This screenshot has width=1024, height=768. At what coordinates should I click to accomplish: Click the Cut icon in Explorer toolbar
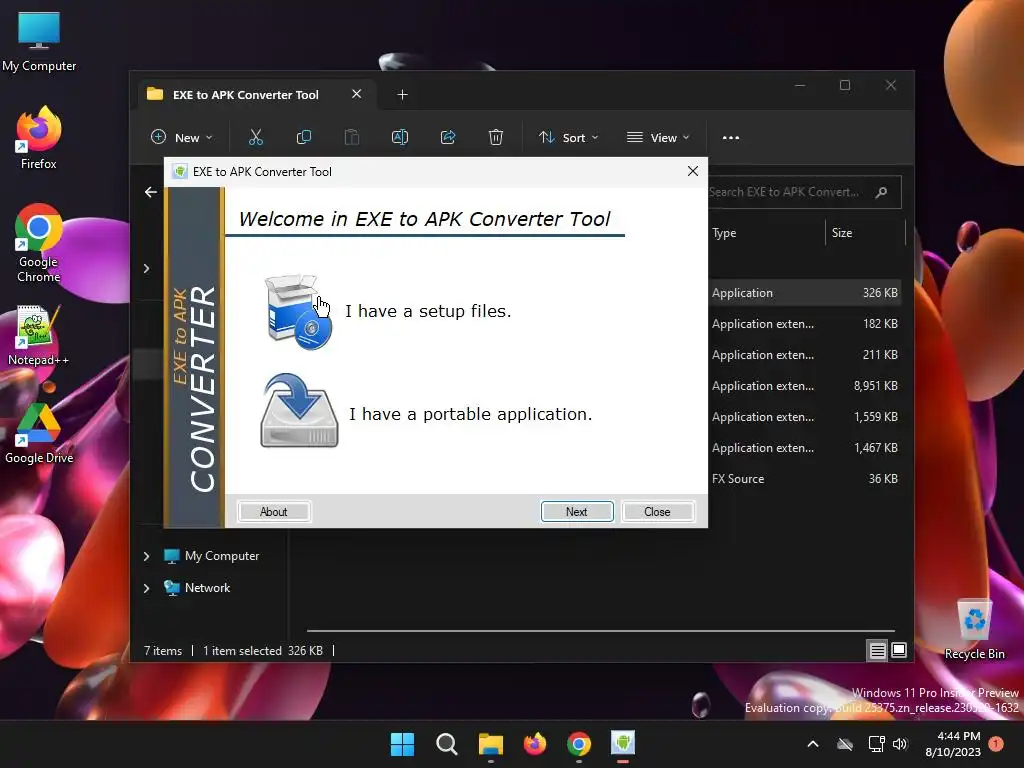pyautogui.click(x=255, y=137)
